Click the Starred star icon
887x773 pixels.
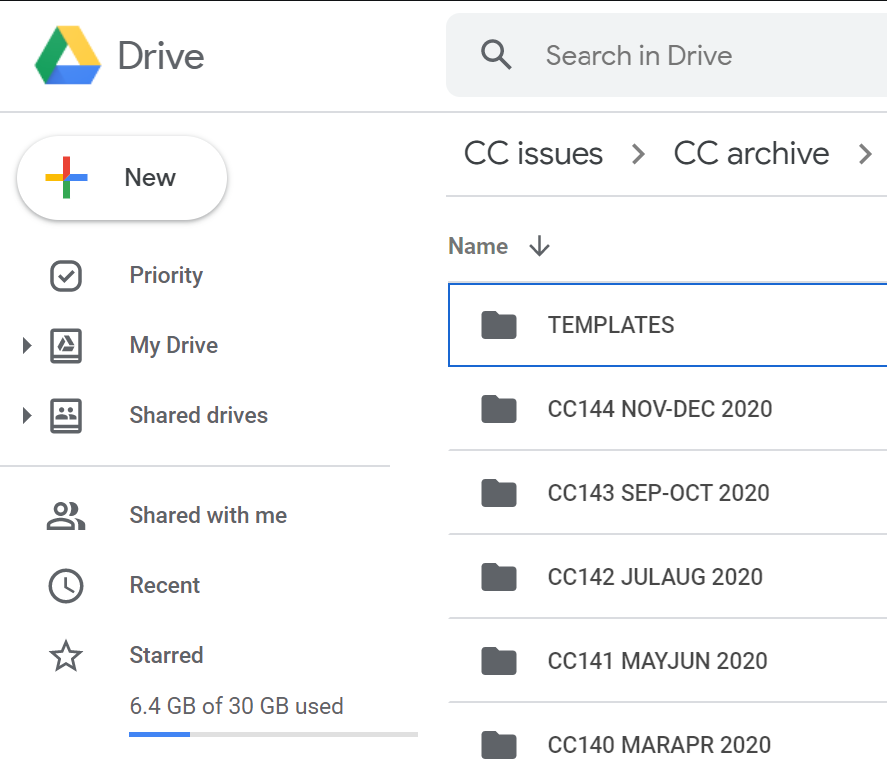66,656
